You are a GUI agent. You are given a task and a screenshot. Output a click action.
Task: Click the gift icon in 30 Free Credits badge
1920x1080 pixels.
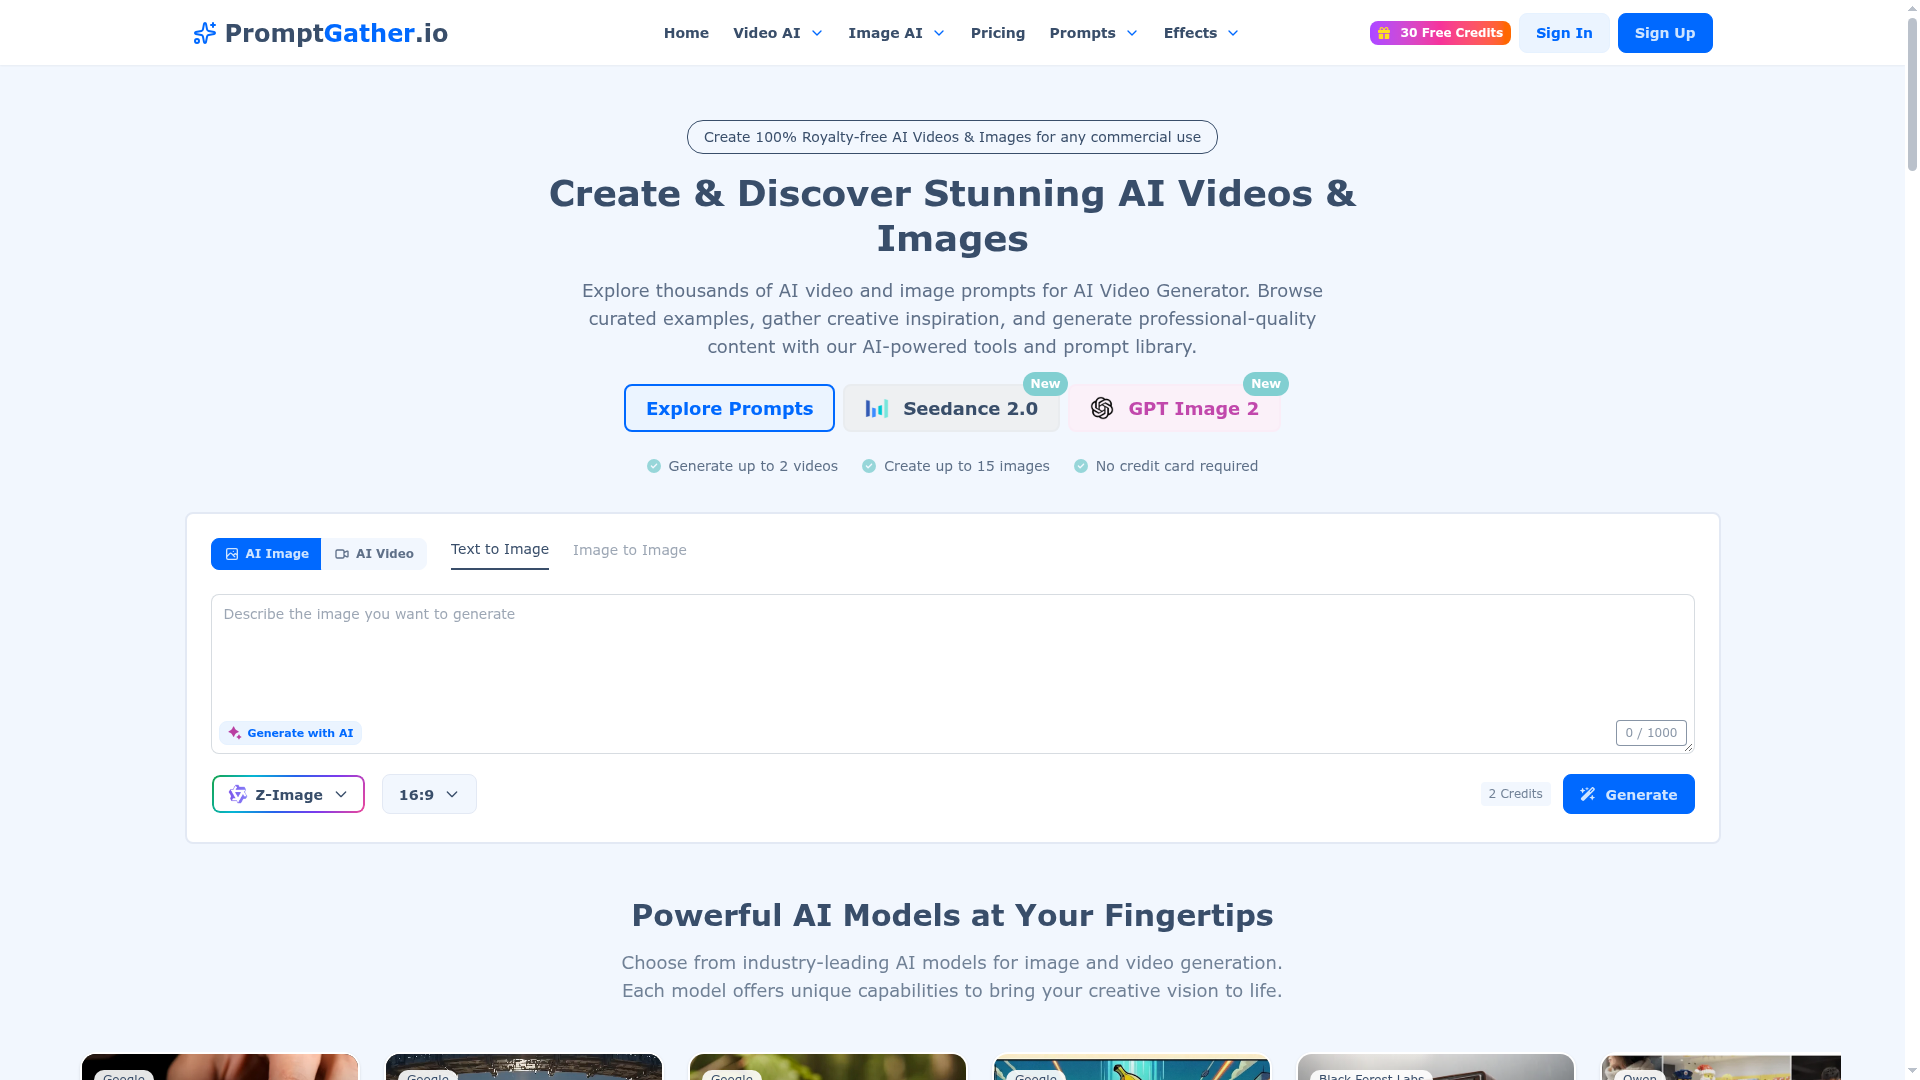point(1384,33)
